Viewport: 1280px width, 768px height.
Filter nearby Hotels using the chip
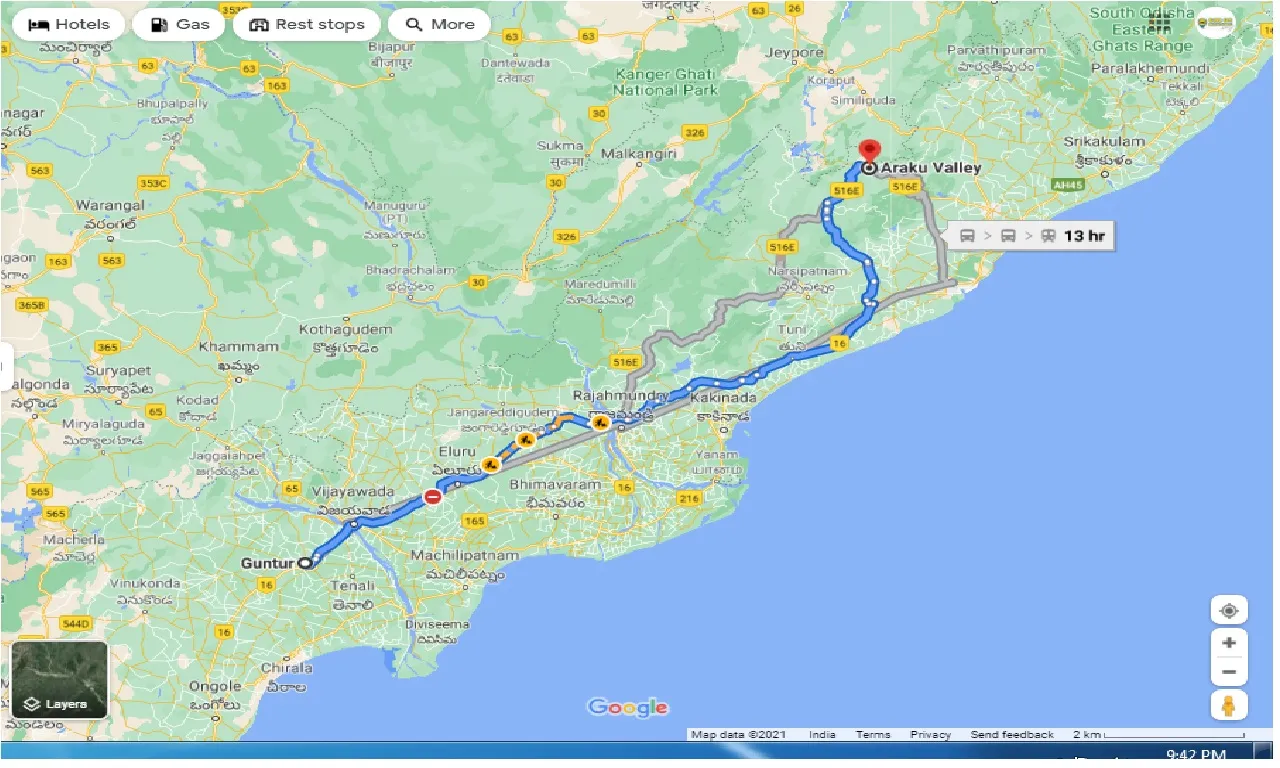point(68,25)
